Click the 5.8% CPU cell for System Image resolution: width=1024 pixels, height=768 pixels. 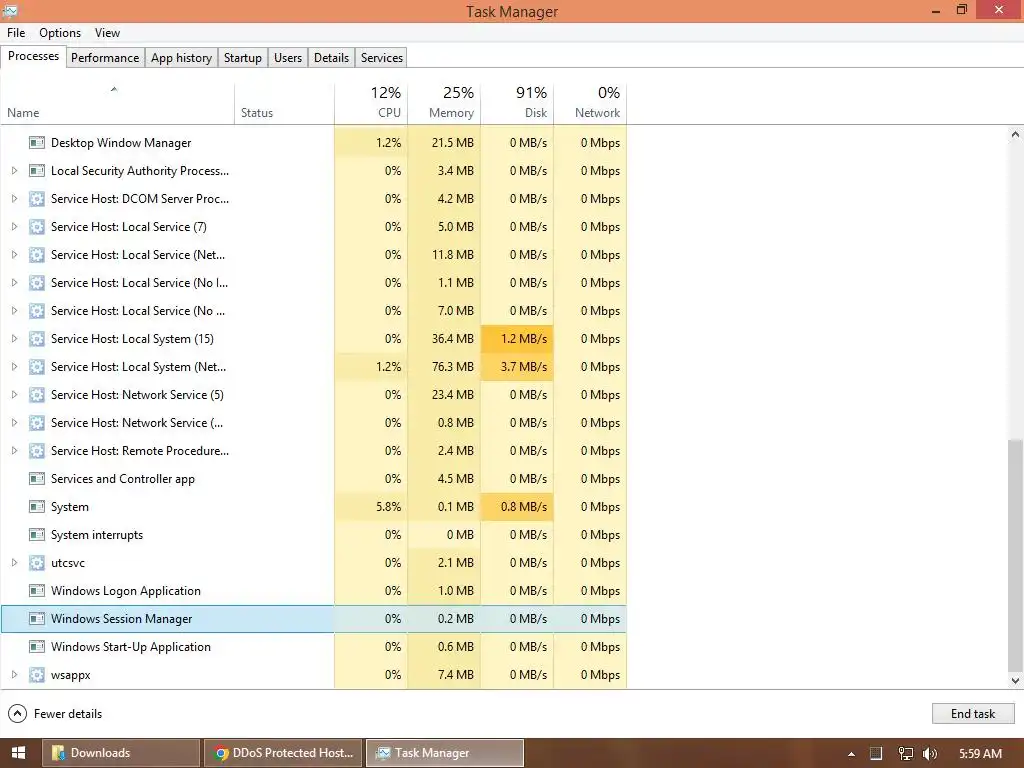pos(371,507)
